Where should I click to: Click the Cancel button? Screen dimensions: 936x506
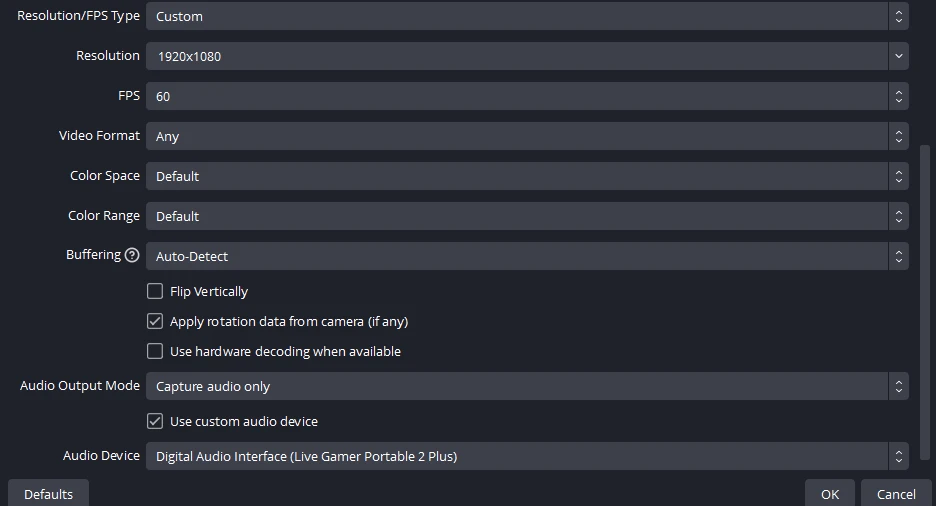(896, 494)
